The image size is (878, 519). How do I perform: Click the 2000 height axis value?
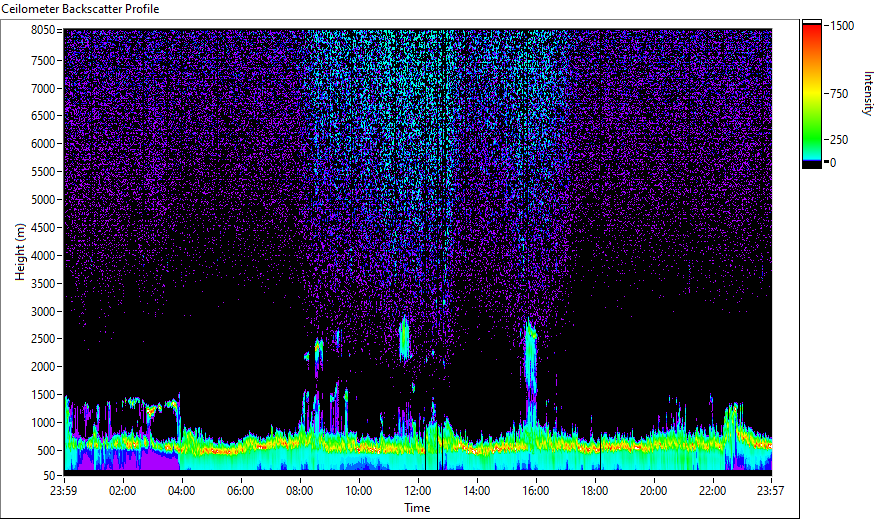[x=43, y=367]
